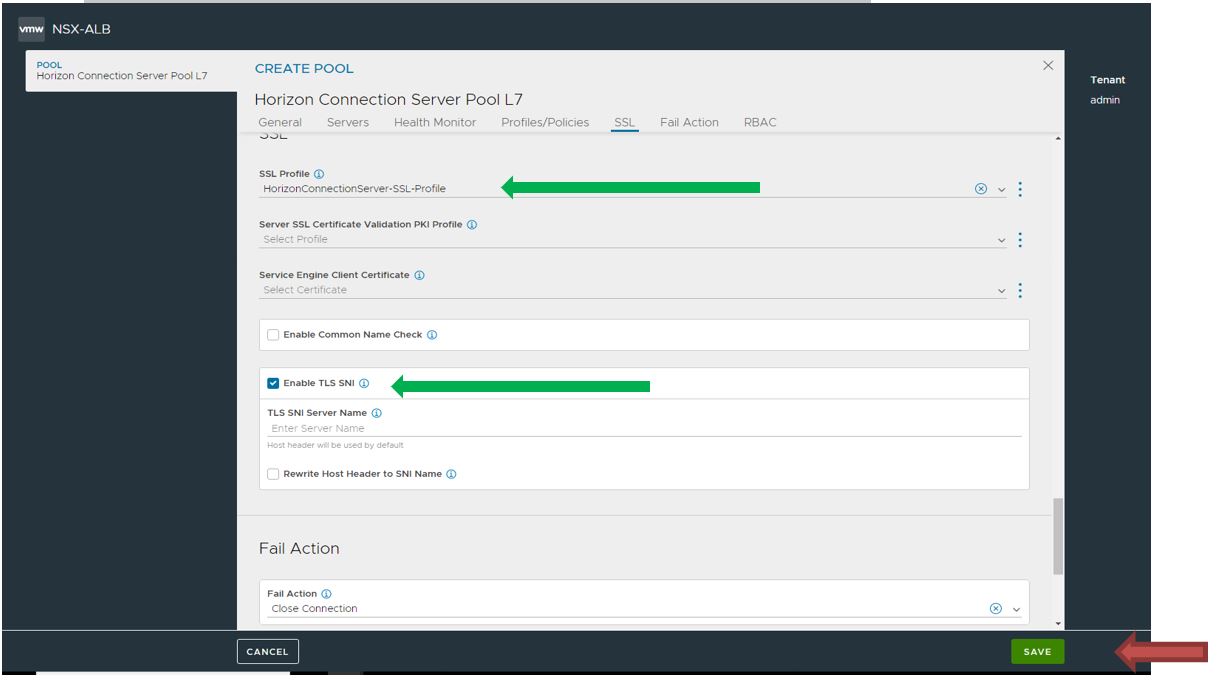Click the info icon beside Service Engine Client Certificate
Screen dimensions: 1221x684
pyautogui.click(x=419, y=275)
